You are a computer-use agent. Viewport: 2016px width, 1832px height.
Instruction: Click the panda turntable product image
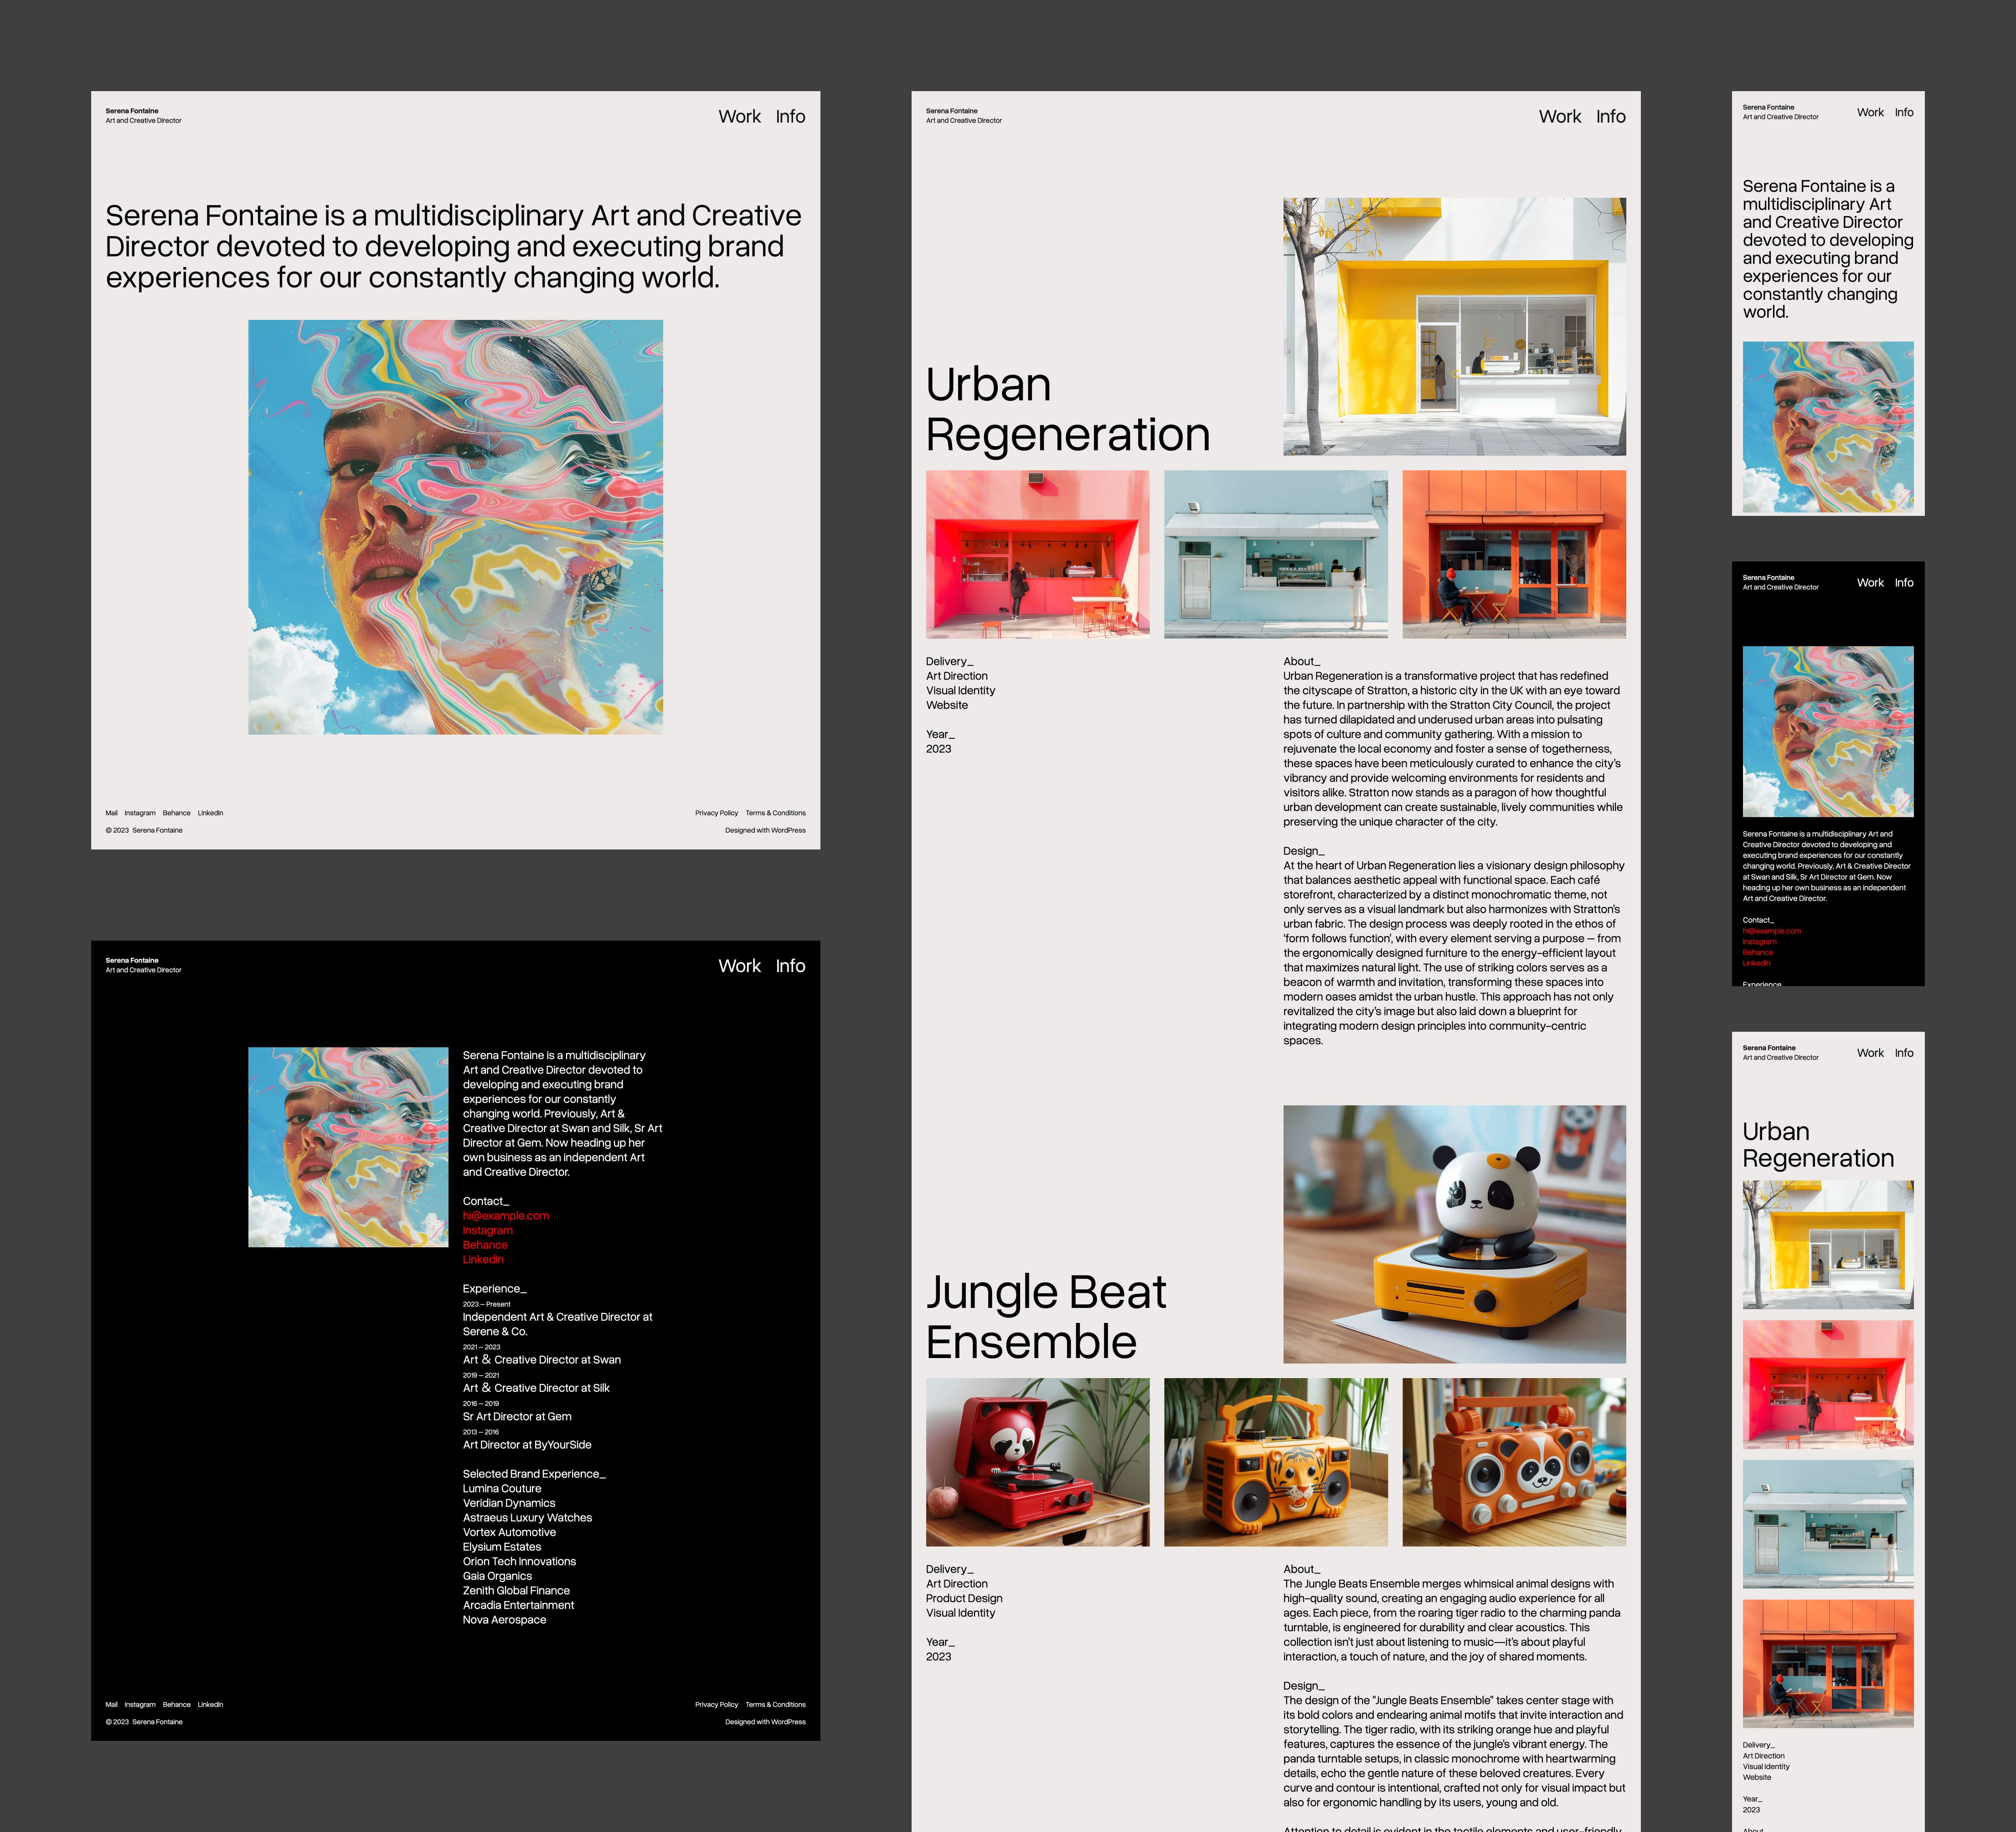pyautogui.click(x=1454, y=1233)
